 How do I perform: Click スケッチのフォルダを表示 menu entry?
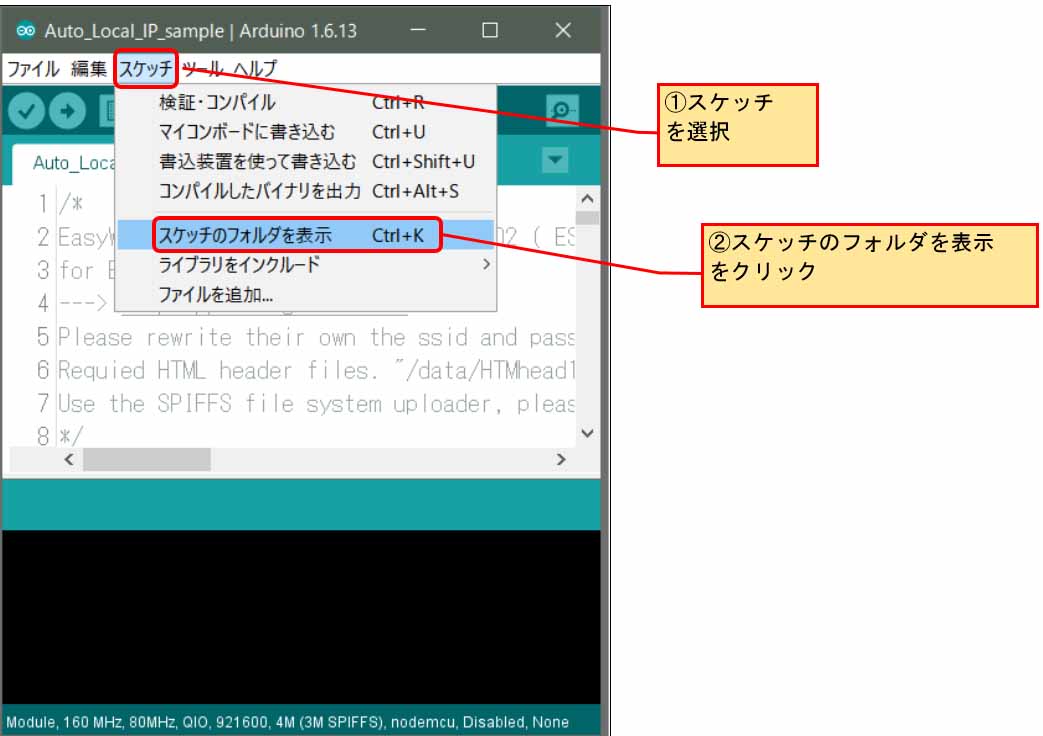306,235
